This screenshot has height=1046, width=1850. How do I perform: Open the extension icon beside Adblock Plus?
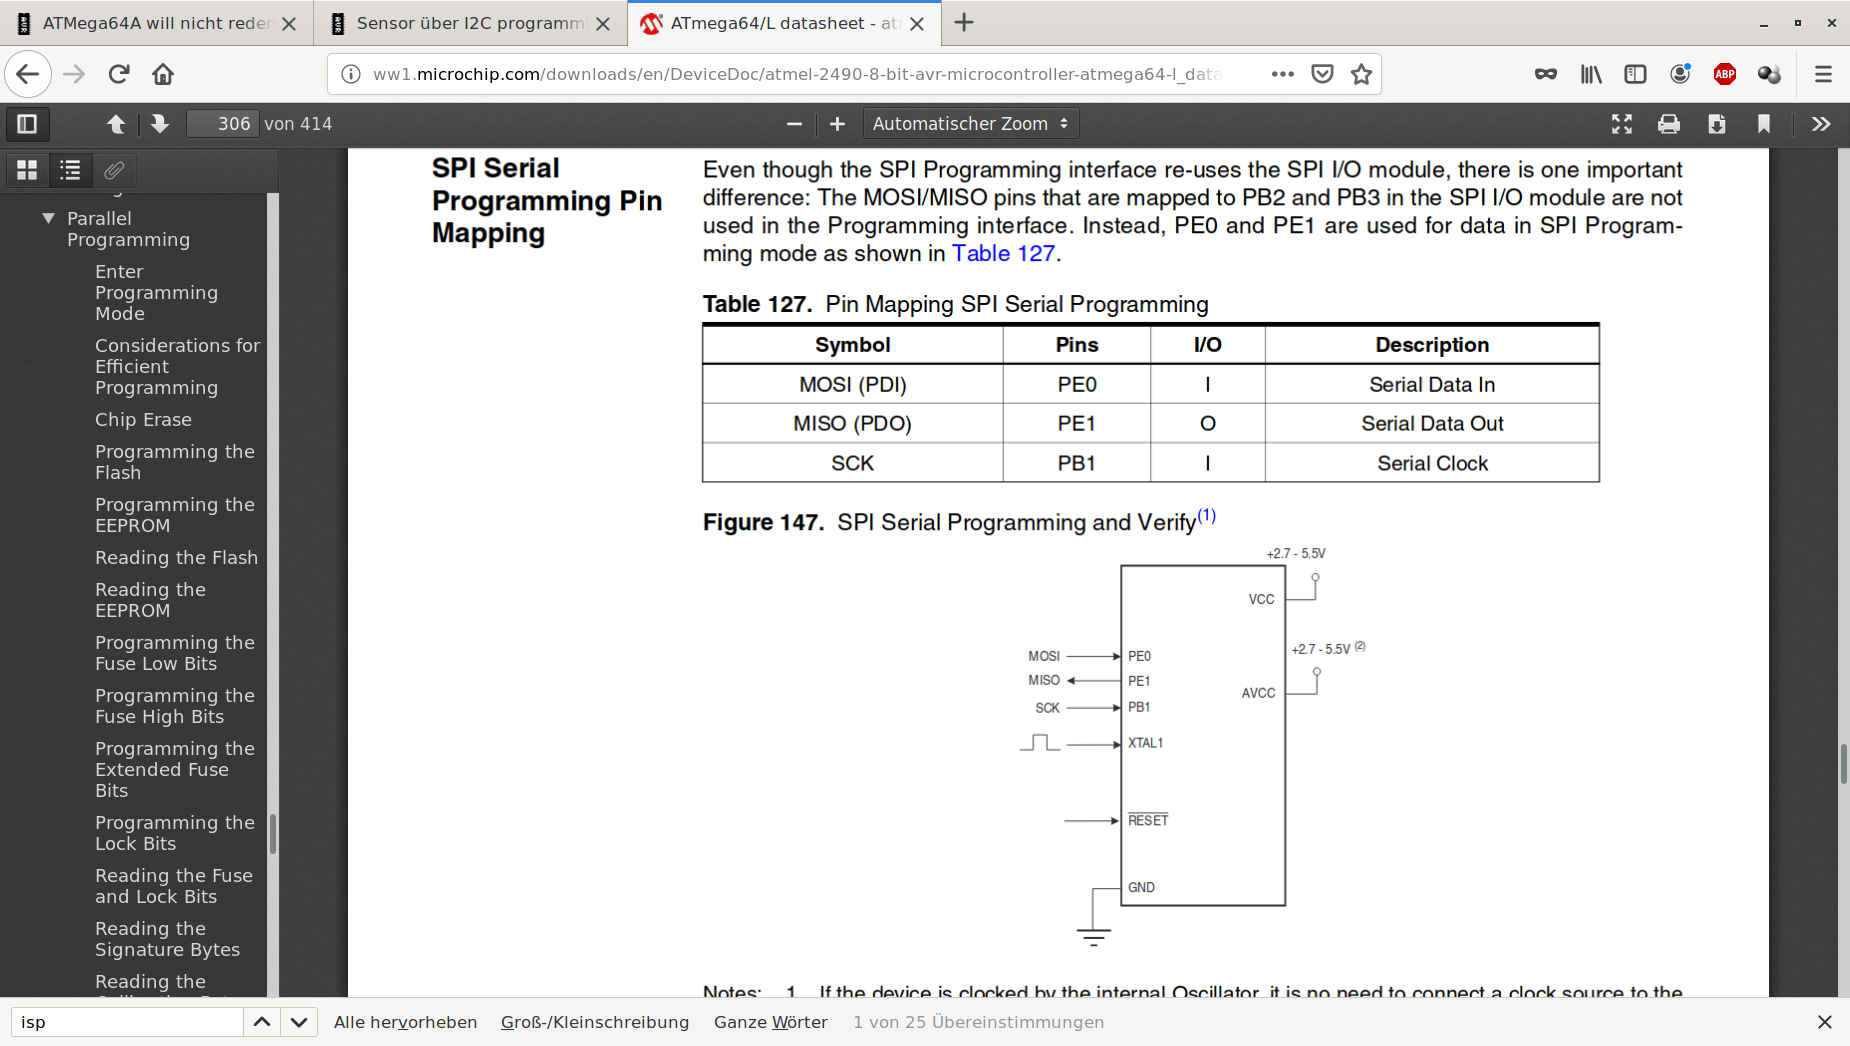click(x=1769, y=74)
